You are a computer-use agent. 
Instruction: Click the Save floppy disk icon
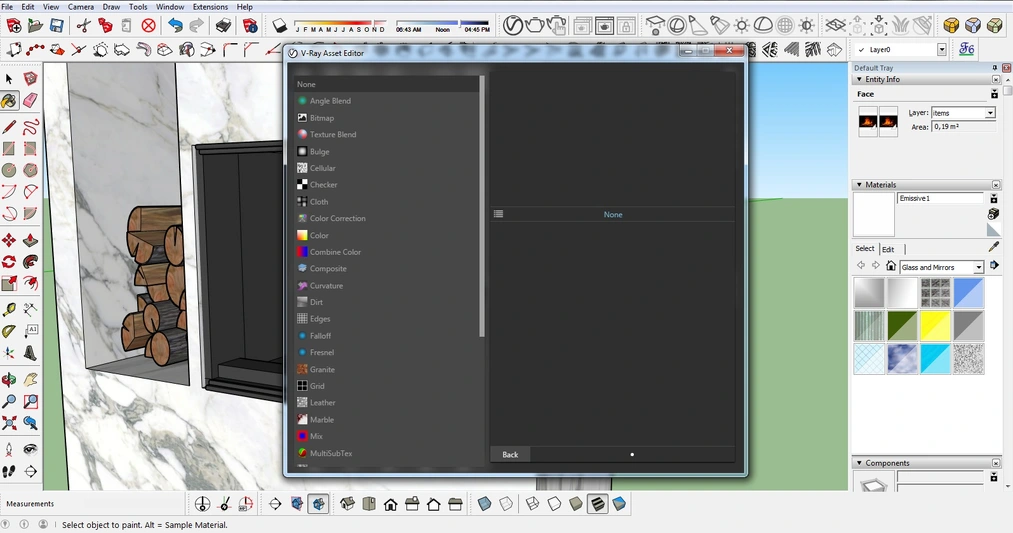pos(57,26)
